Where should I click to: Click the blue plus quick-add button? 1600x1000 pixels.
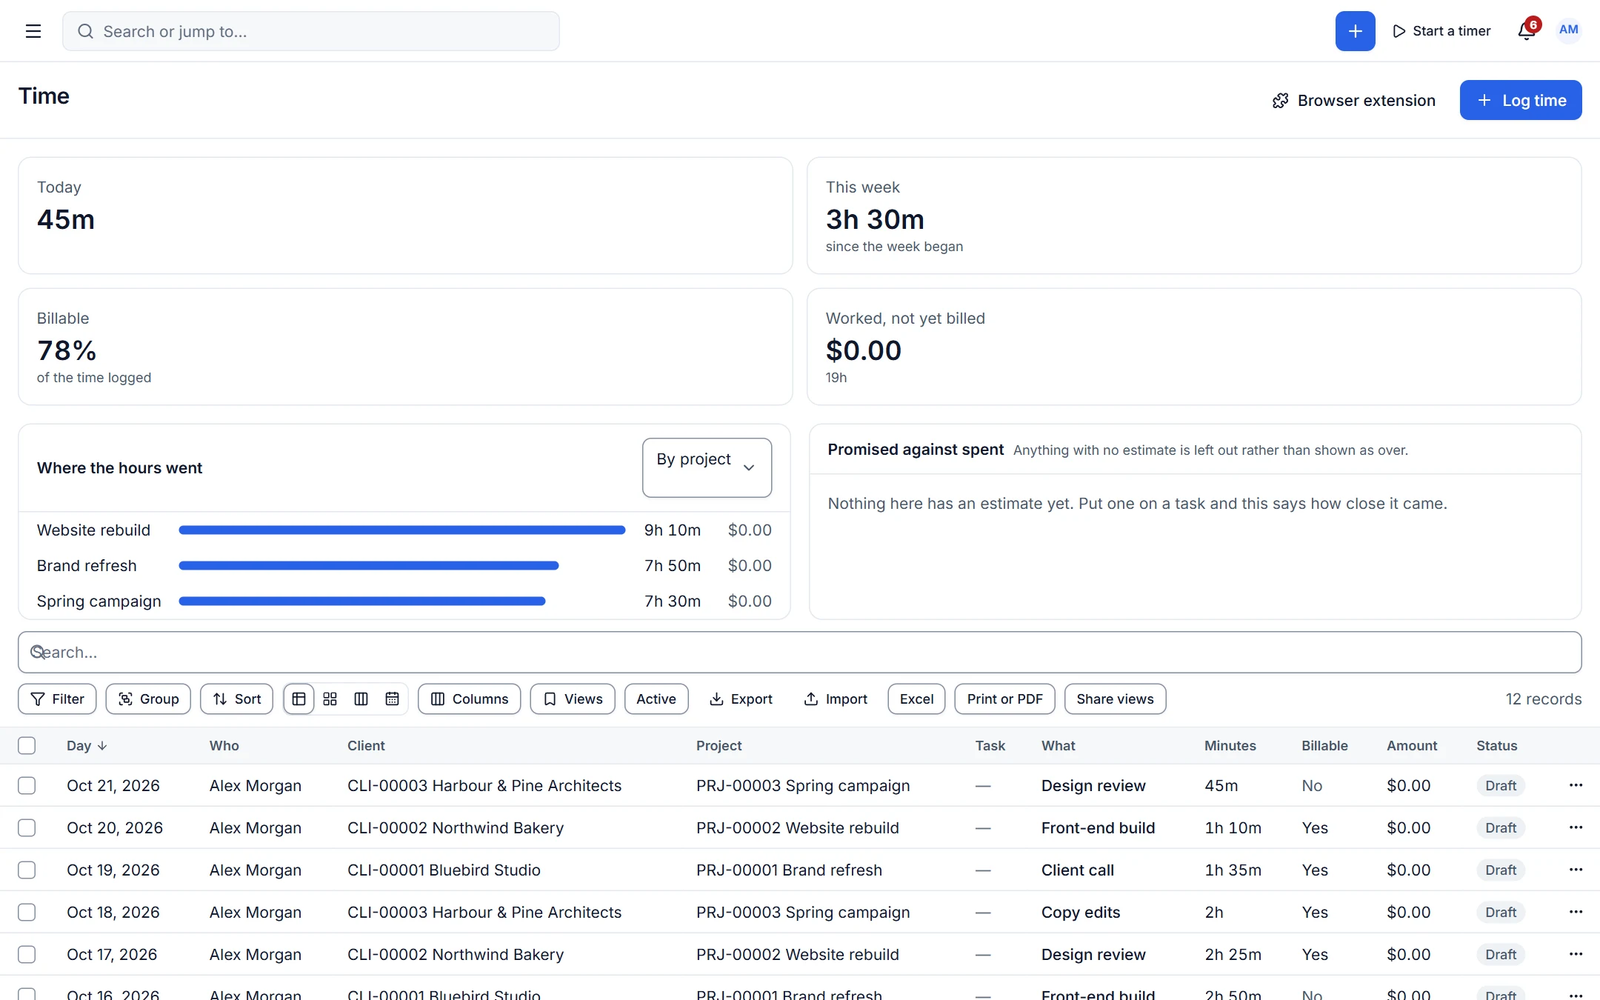click(x=1355, y=31)
